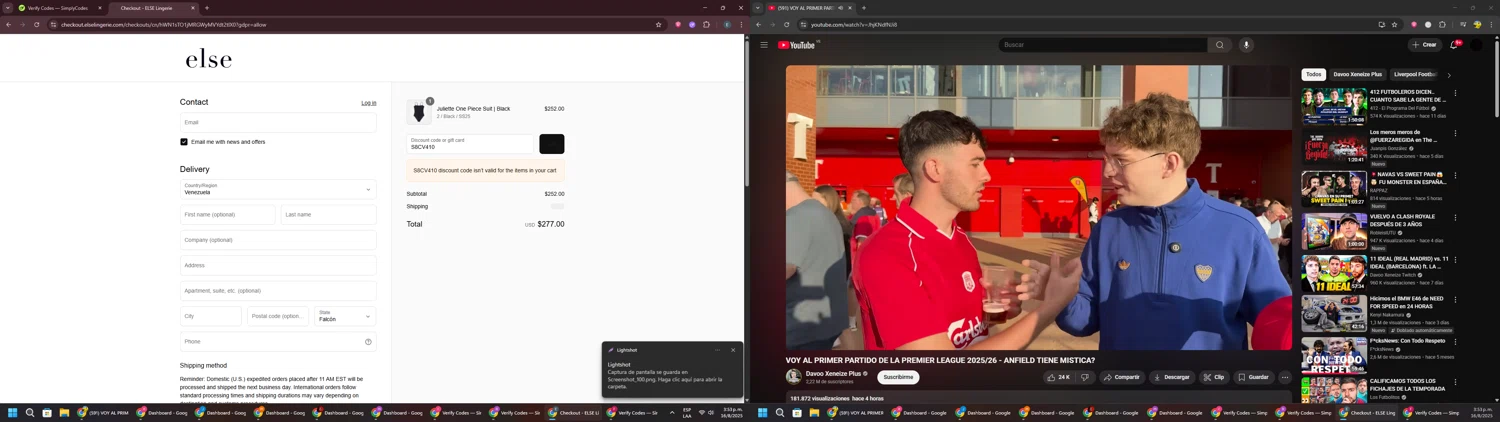Click the Crear create button

click(x=1425, y=45)
